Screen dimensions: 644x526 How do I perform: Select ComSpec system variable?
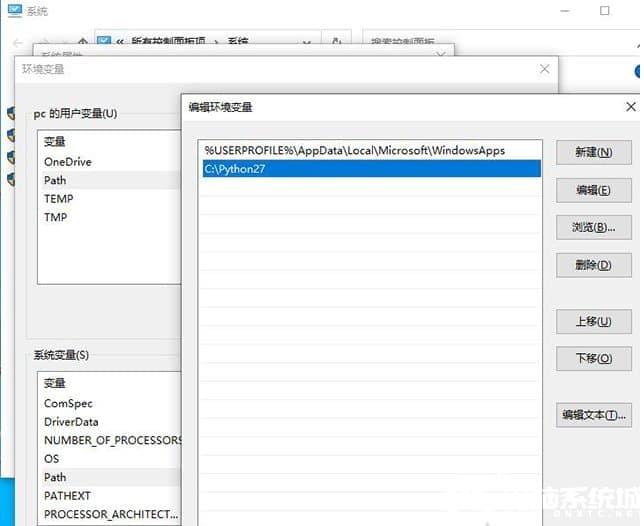tap(111, 403)
